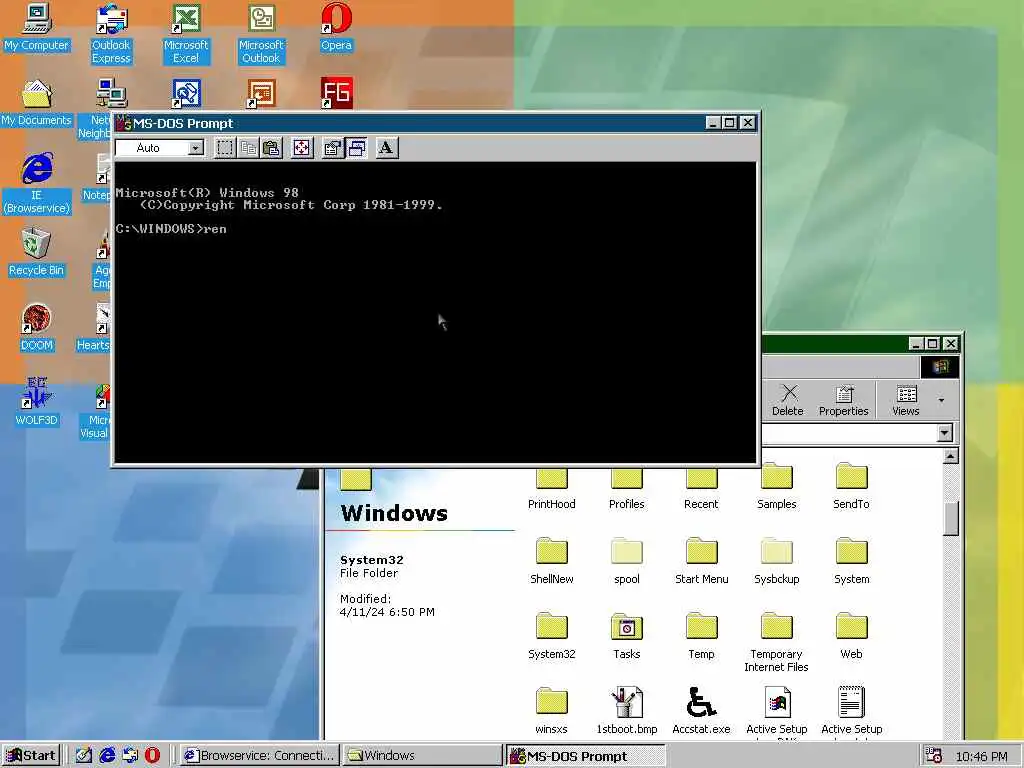Image resolution: width=1024 pixels, height=768 pixels.
Task: Select the SendTo folder
Action: [852, 487]
